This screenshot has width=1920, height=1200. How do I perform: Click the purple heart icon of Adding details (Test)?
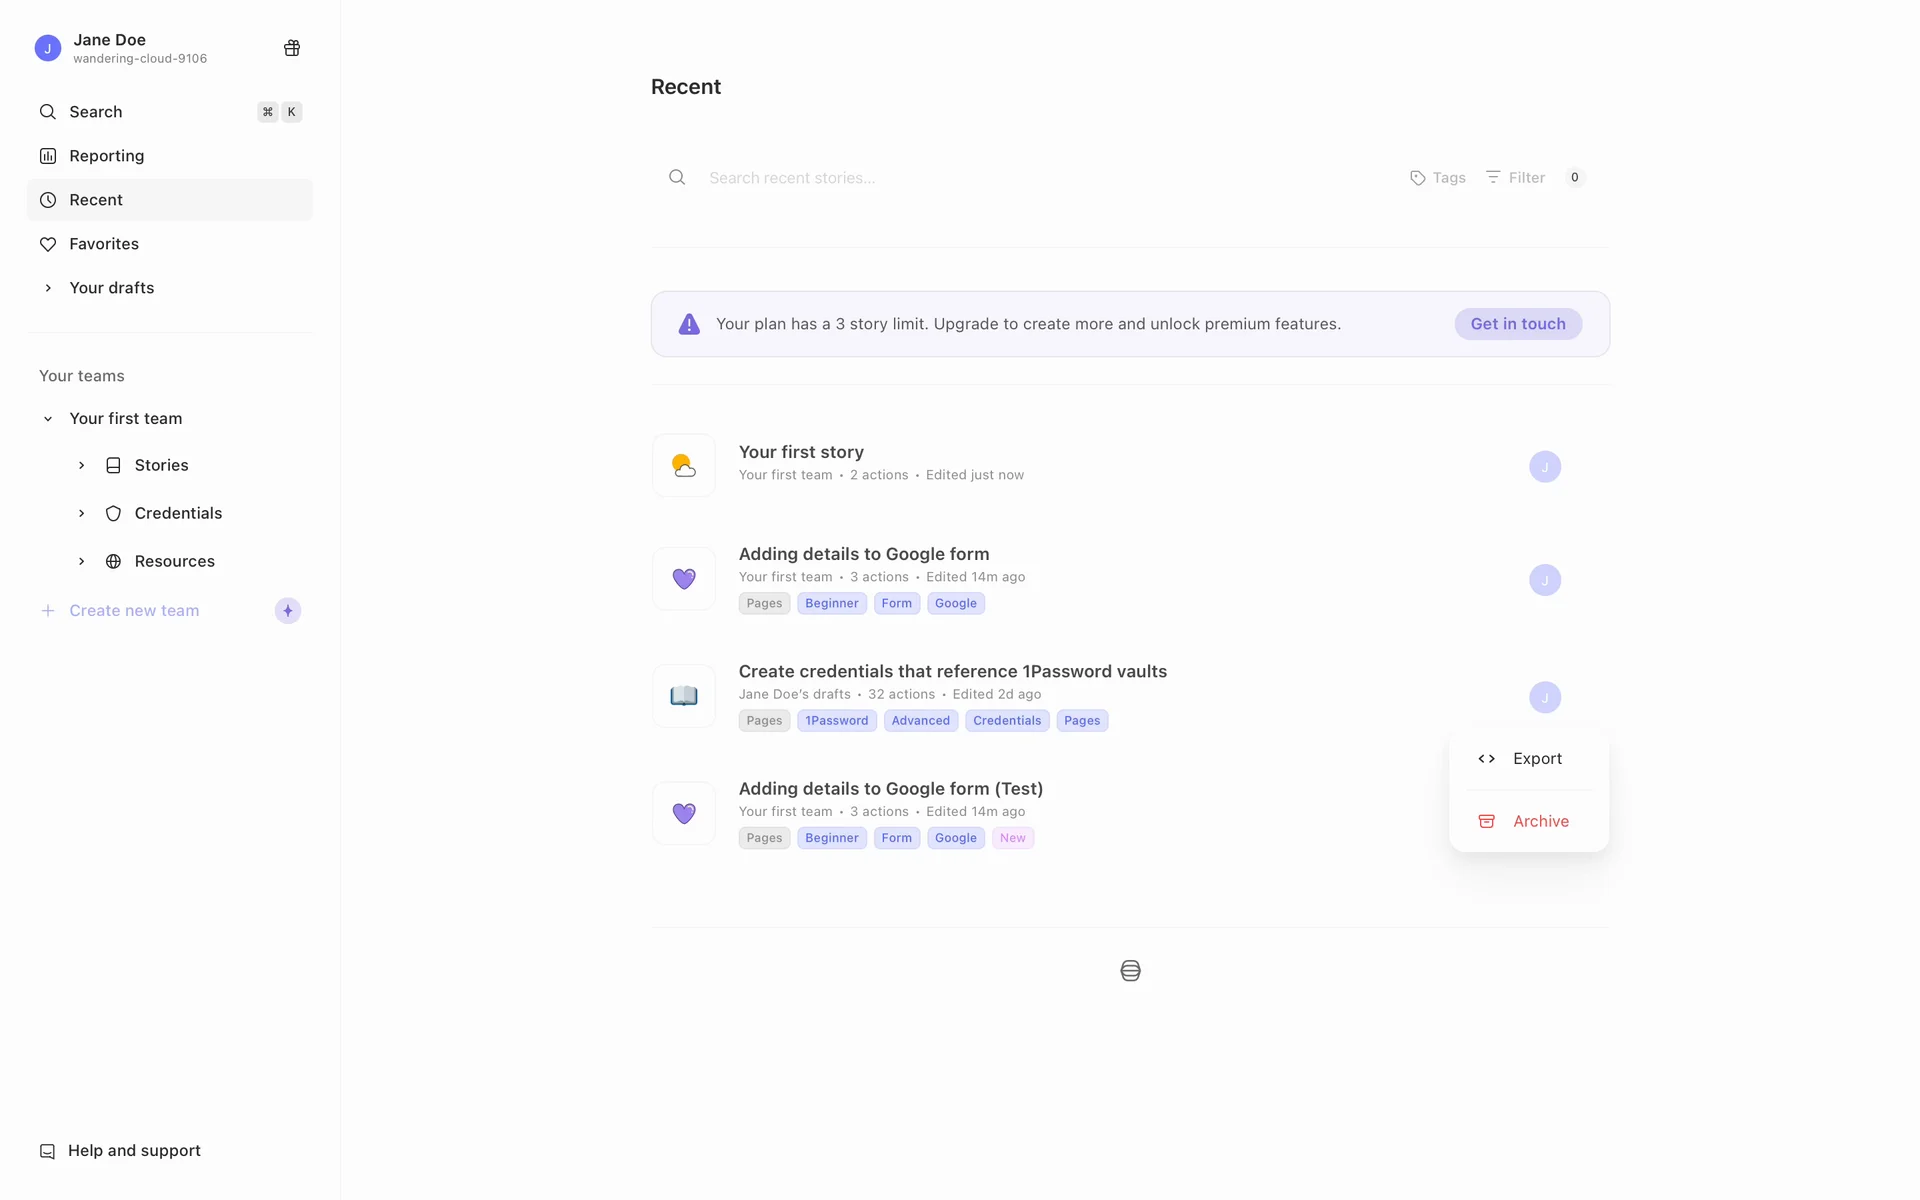coord(684,813)
